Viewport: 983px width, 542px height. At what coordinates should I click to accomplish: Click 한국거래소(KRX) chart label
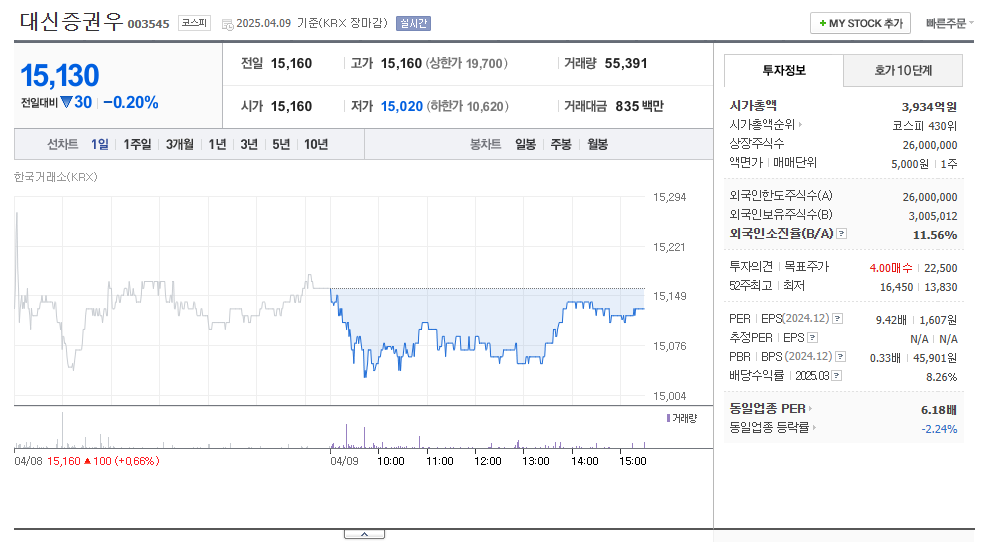click(56, 177)
